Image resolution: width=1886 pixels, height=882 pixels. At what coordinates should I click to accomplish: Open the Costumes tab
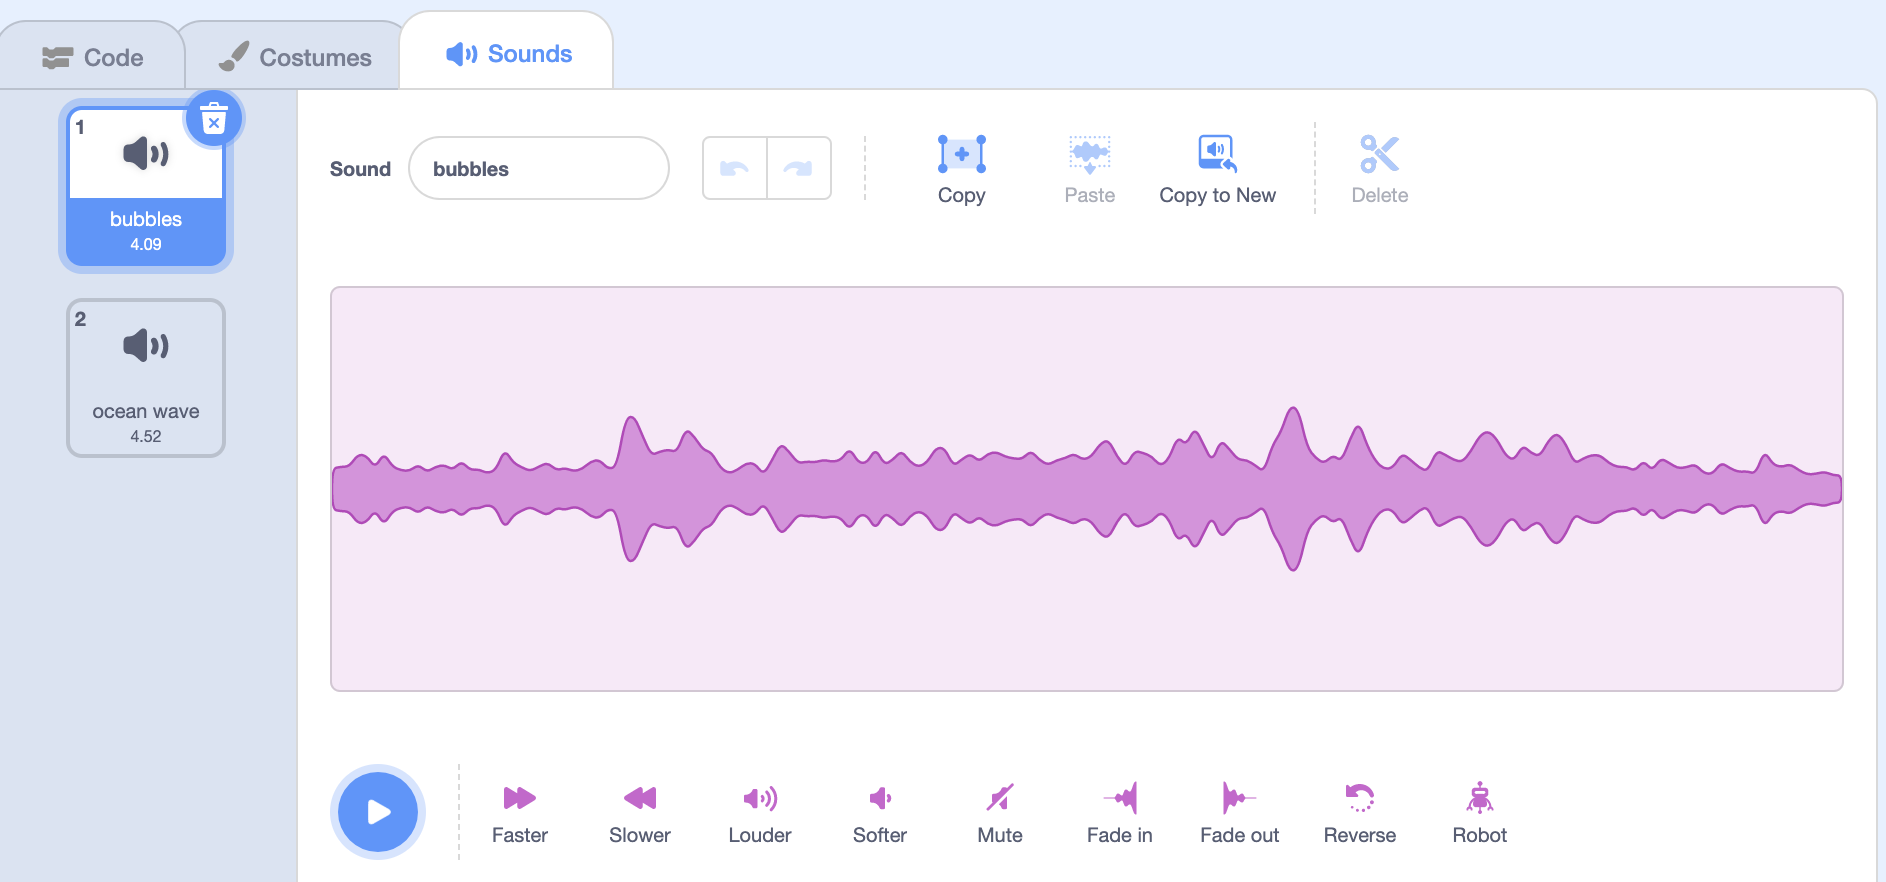[x=295, y=58]
